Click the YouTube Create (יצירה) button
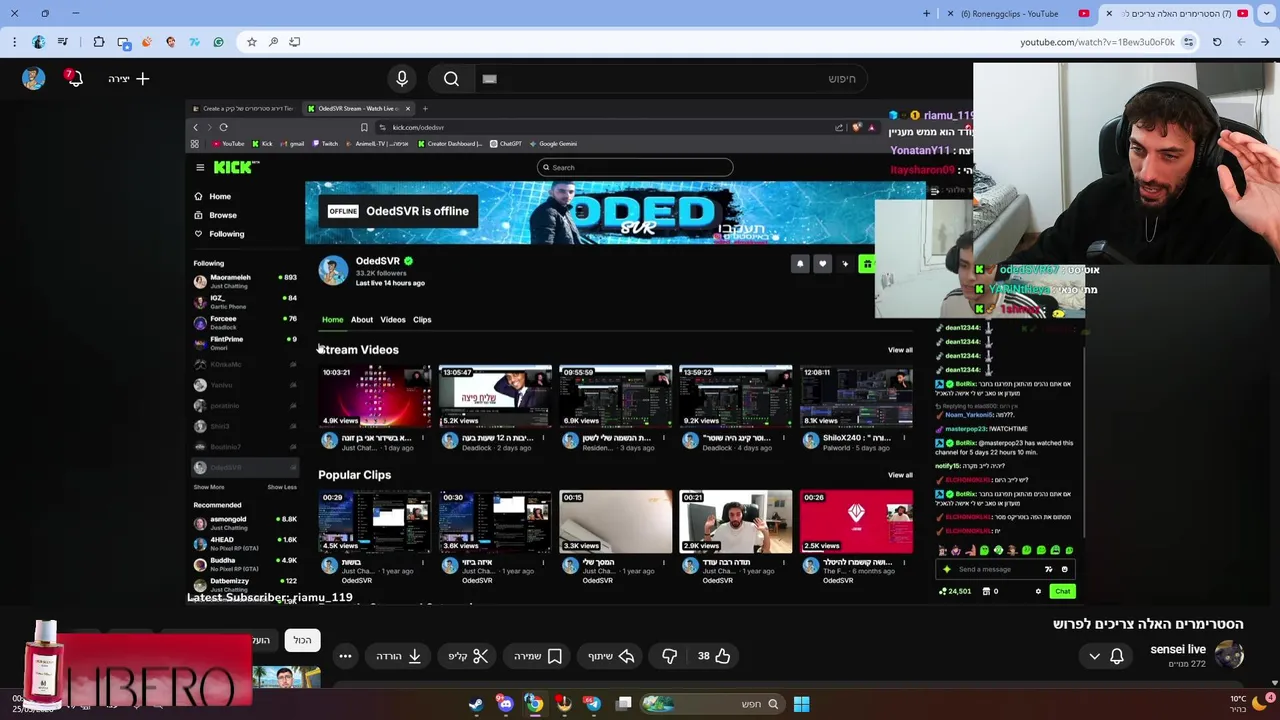The image size is (1280, 720). click(129, 79)
